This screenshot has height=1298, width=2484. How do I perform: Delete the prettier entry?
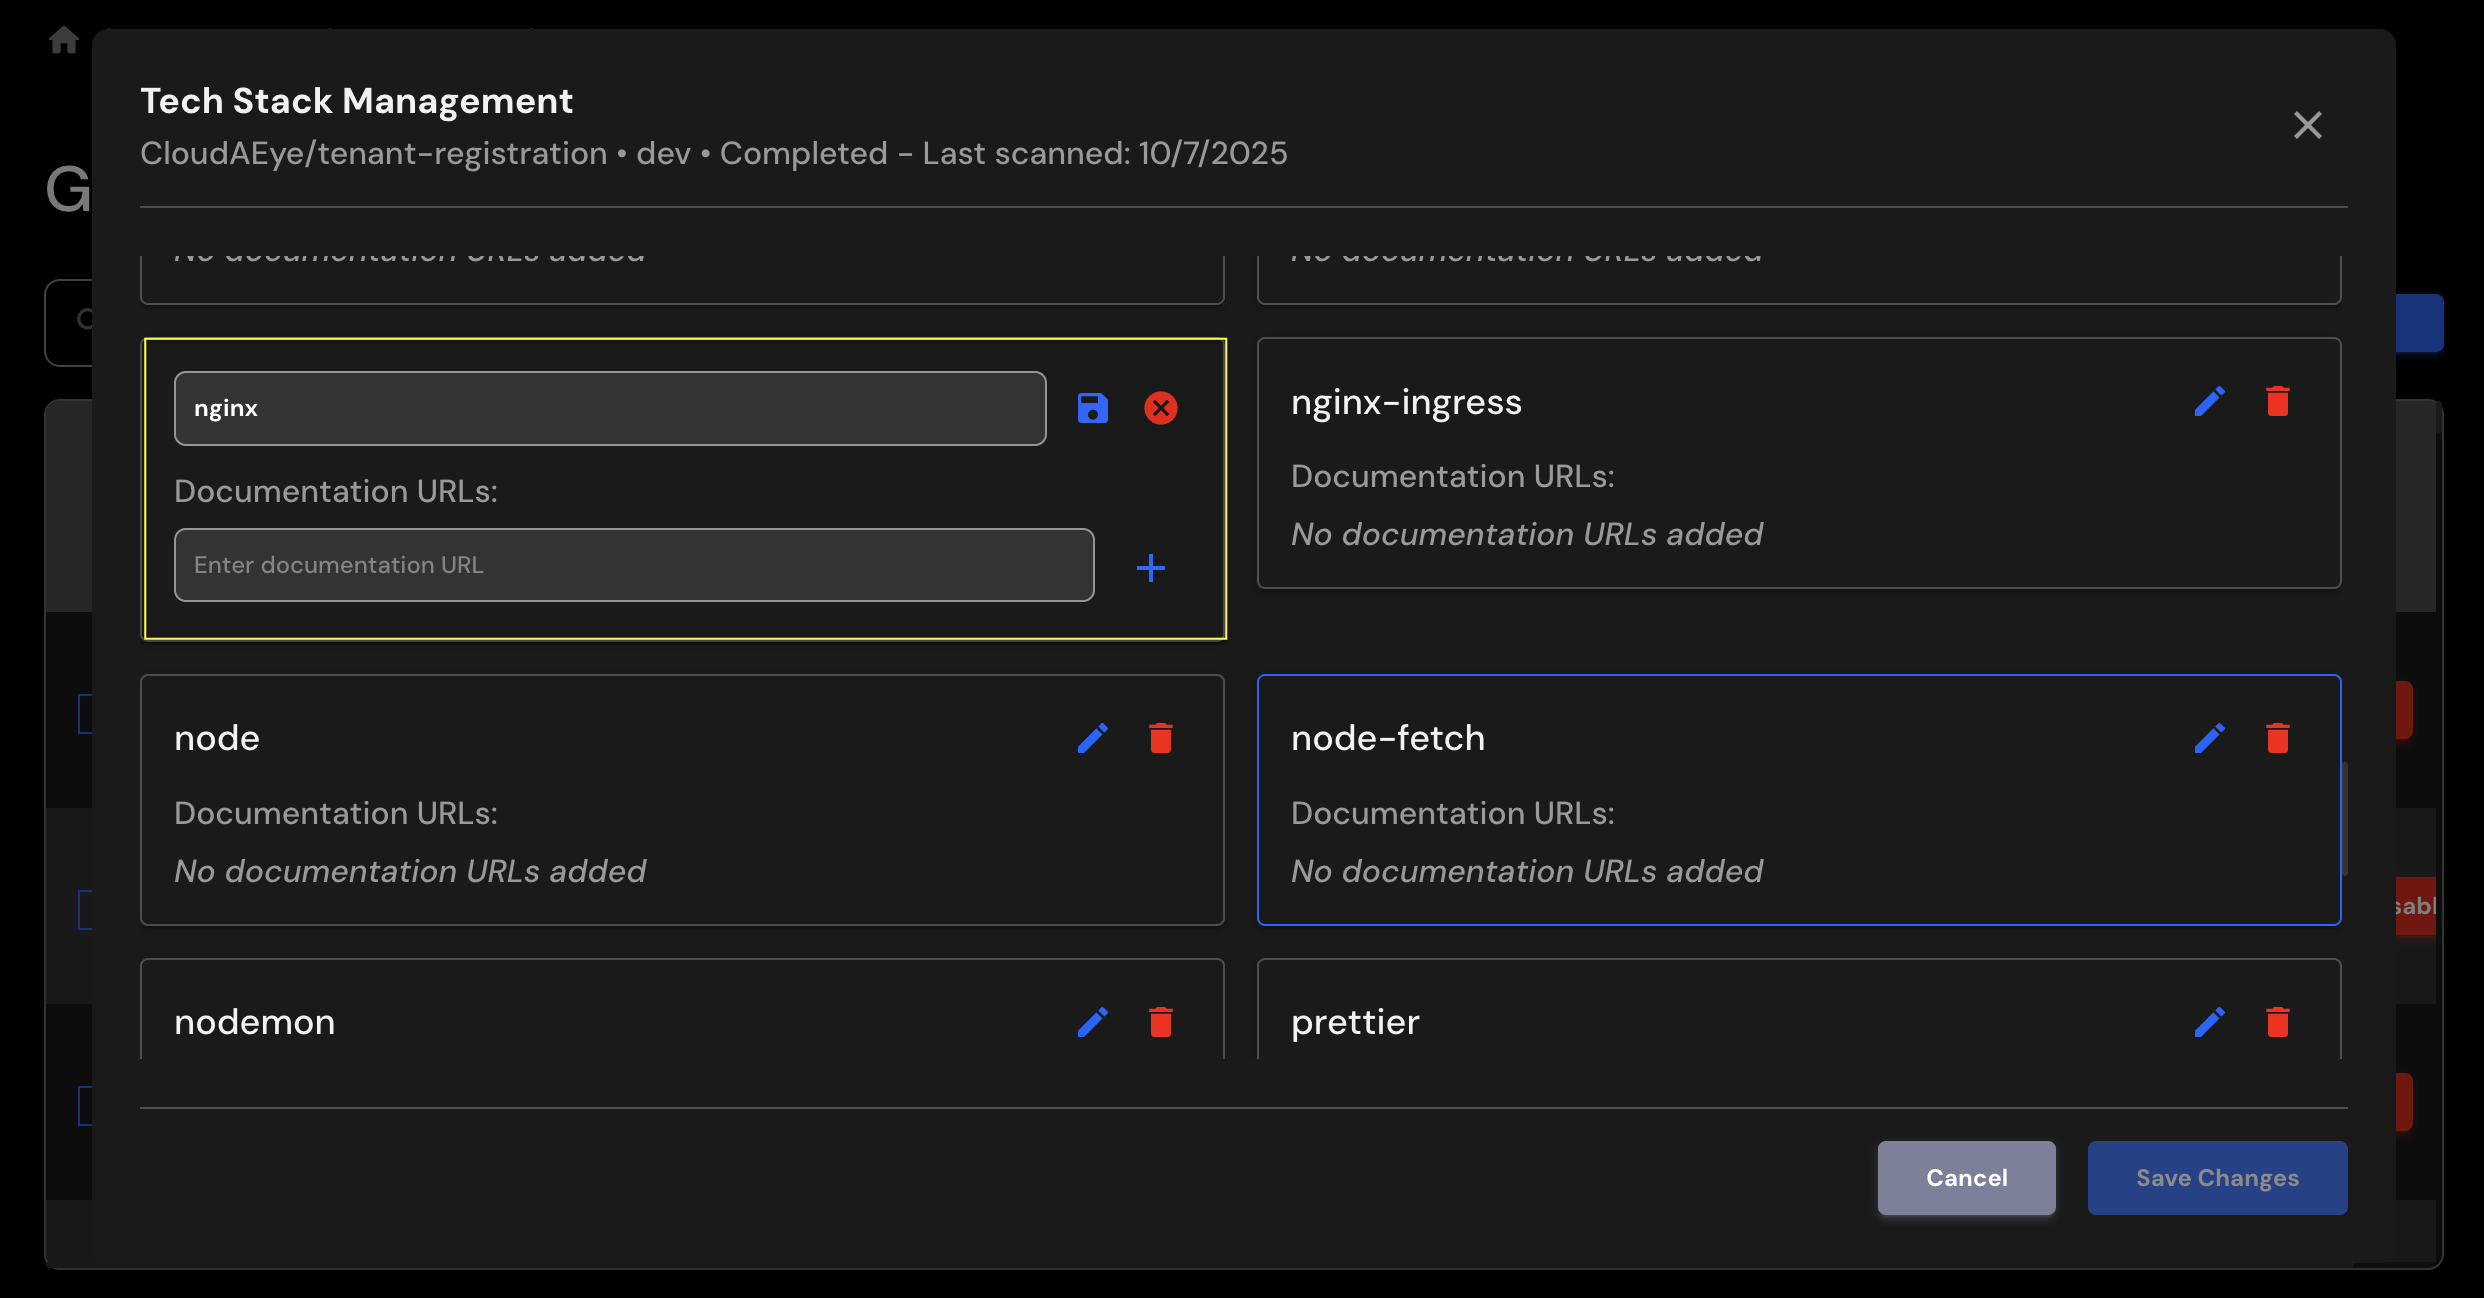[2277, 1022]
